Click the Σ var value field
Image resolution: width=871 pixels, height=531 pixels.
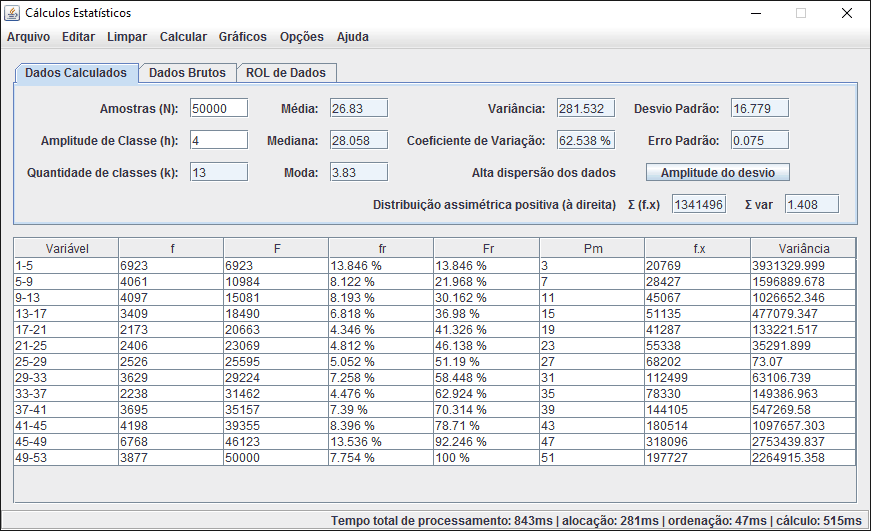pos(812,204)
